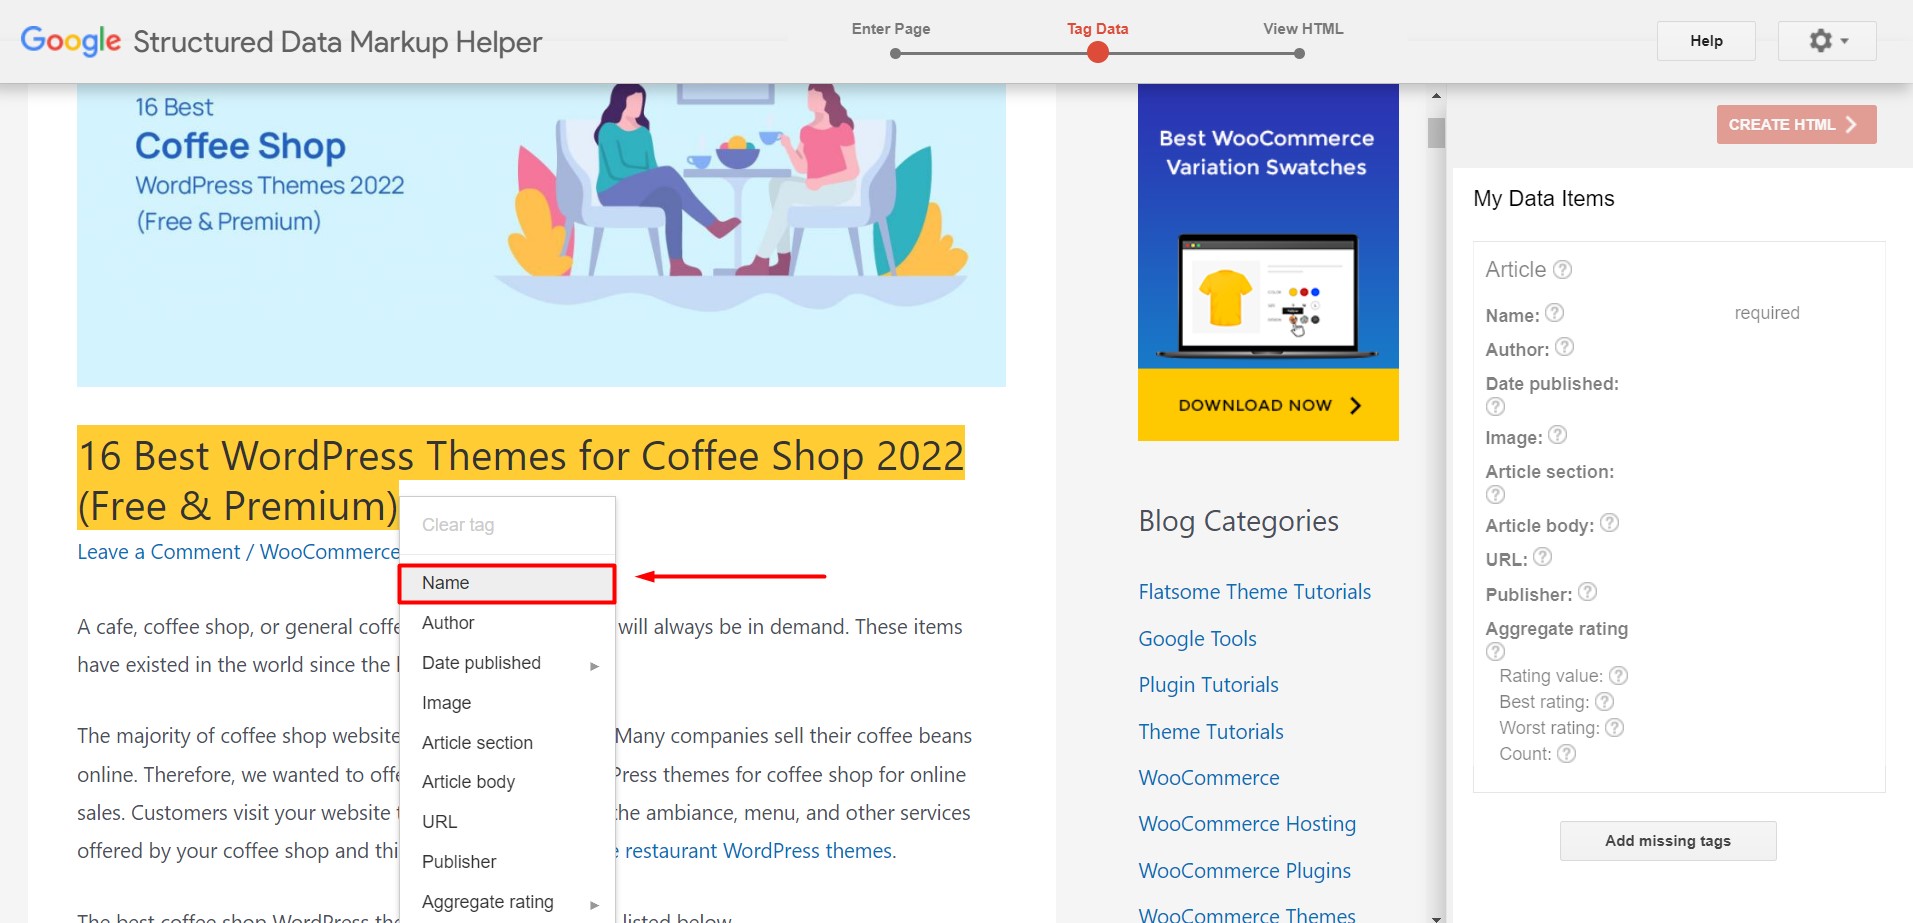
Task: Click the Coffee Shop featured image
Action: click(x=541, y=235)
